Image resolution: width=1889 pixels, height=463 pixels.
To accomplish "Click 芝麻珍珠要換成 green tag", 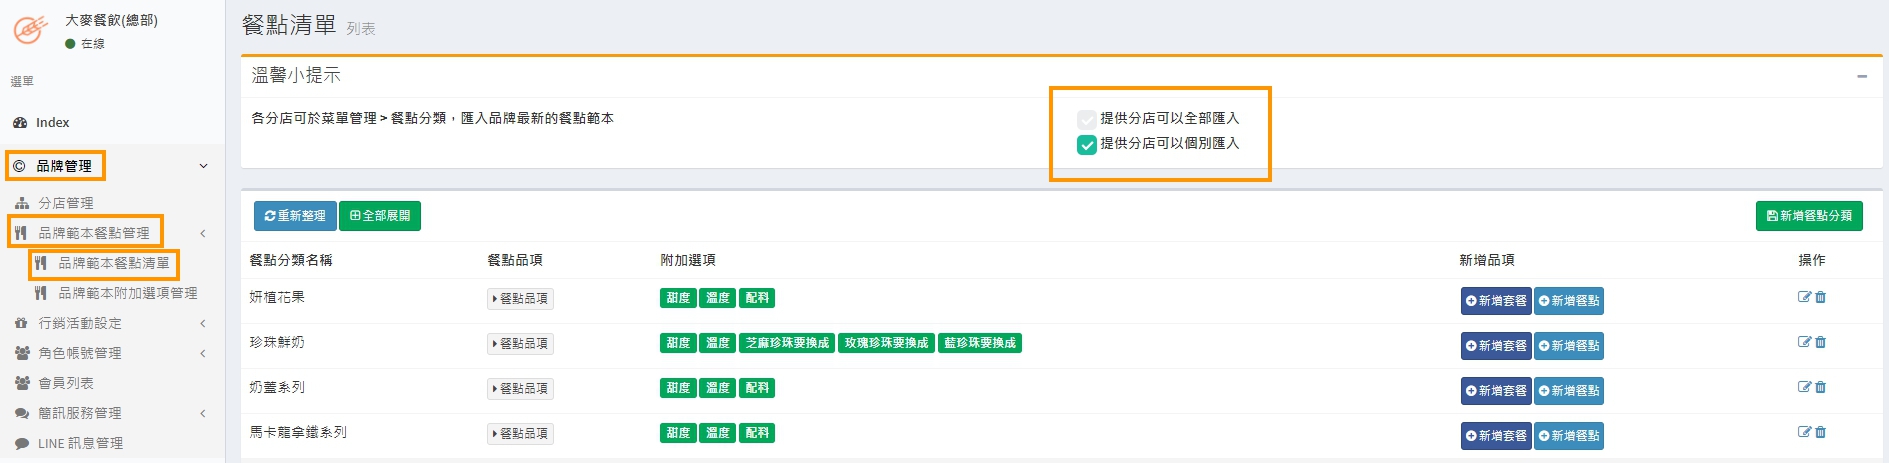I will (x=787, y=343).
